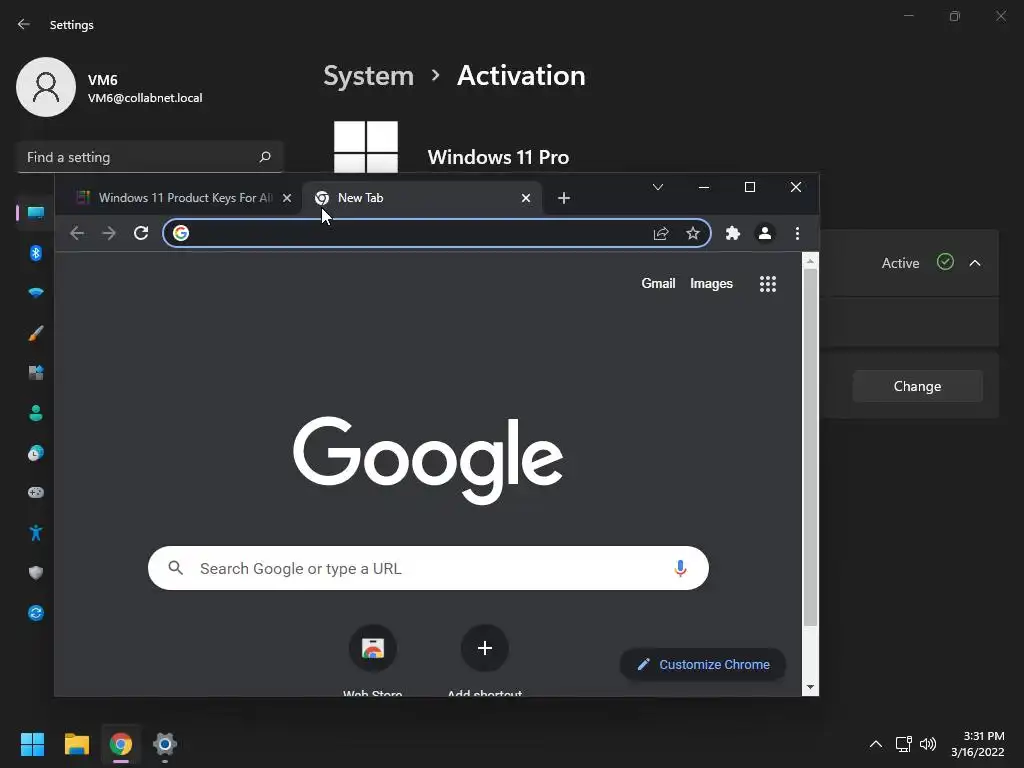Bookmark this tab with the star icon

pyautogui.click(x=693, y=233)
